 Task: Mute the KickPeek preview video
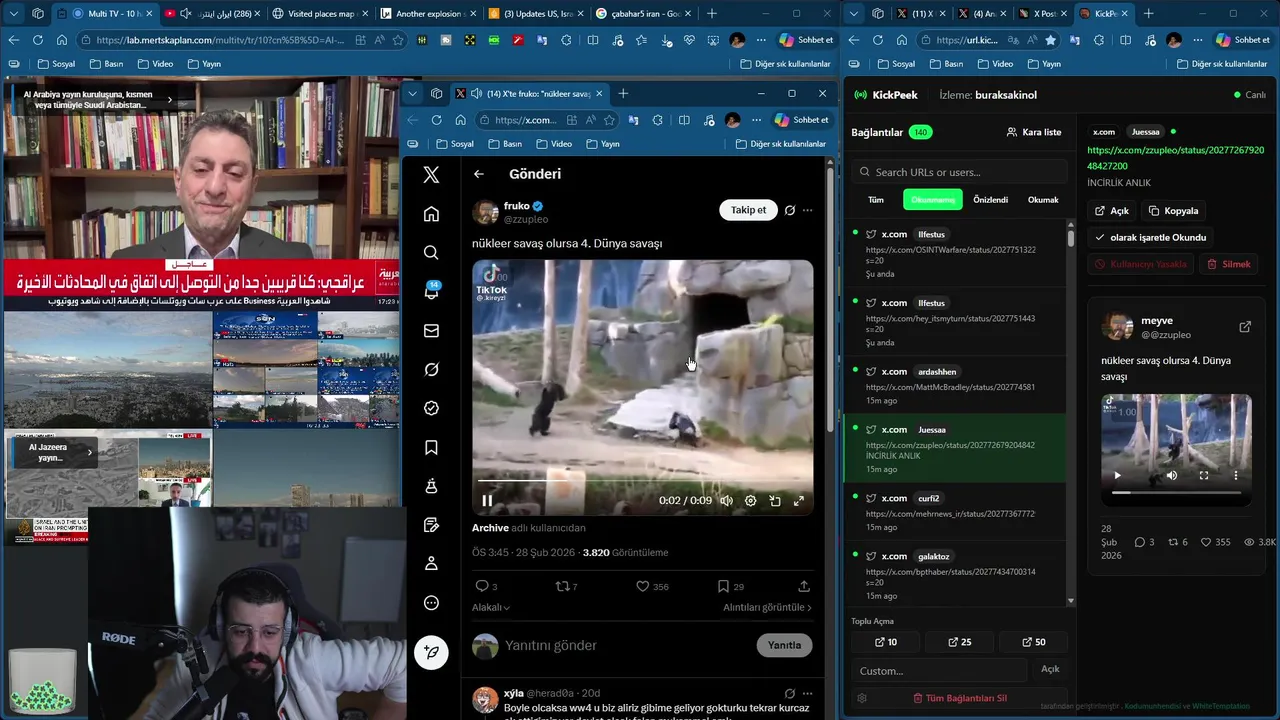1171,476
